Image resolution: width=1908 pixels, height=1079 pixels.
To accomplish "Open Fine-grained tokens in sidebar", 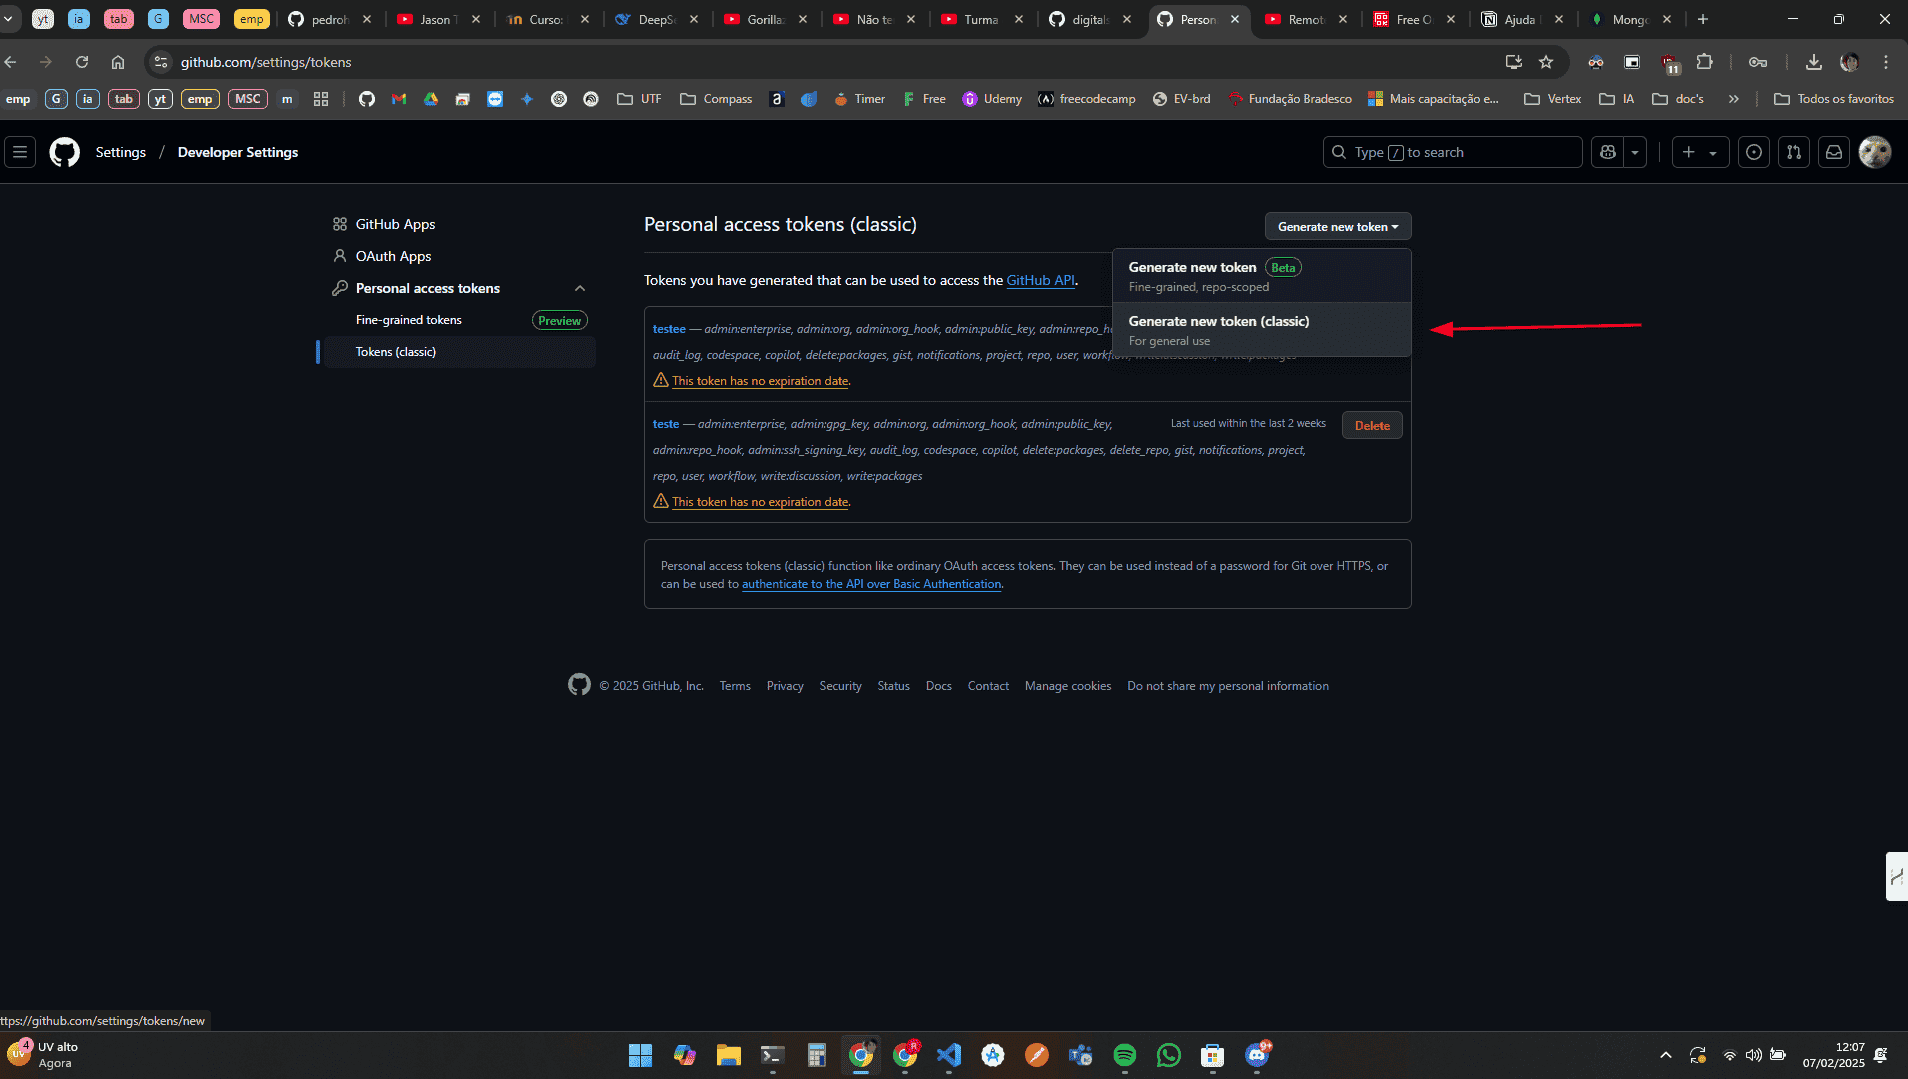I will [409, 320].
